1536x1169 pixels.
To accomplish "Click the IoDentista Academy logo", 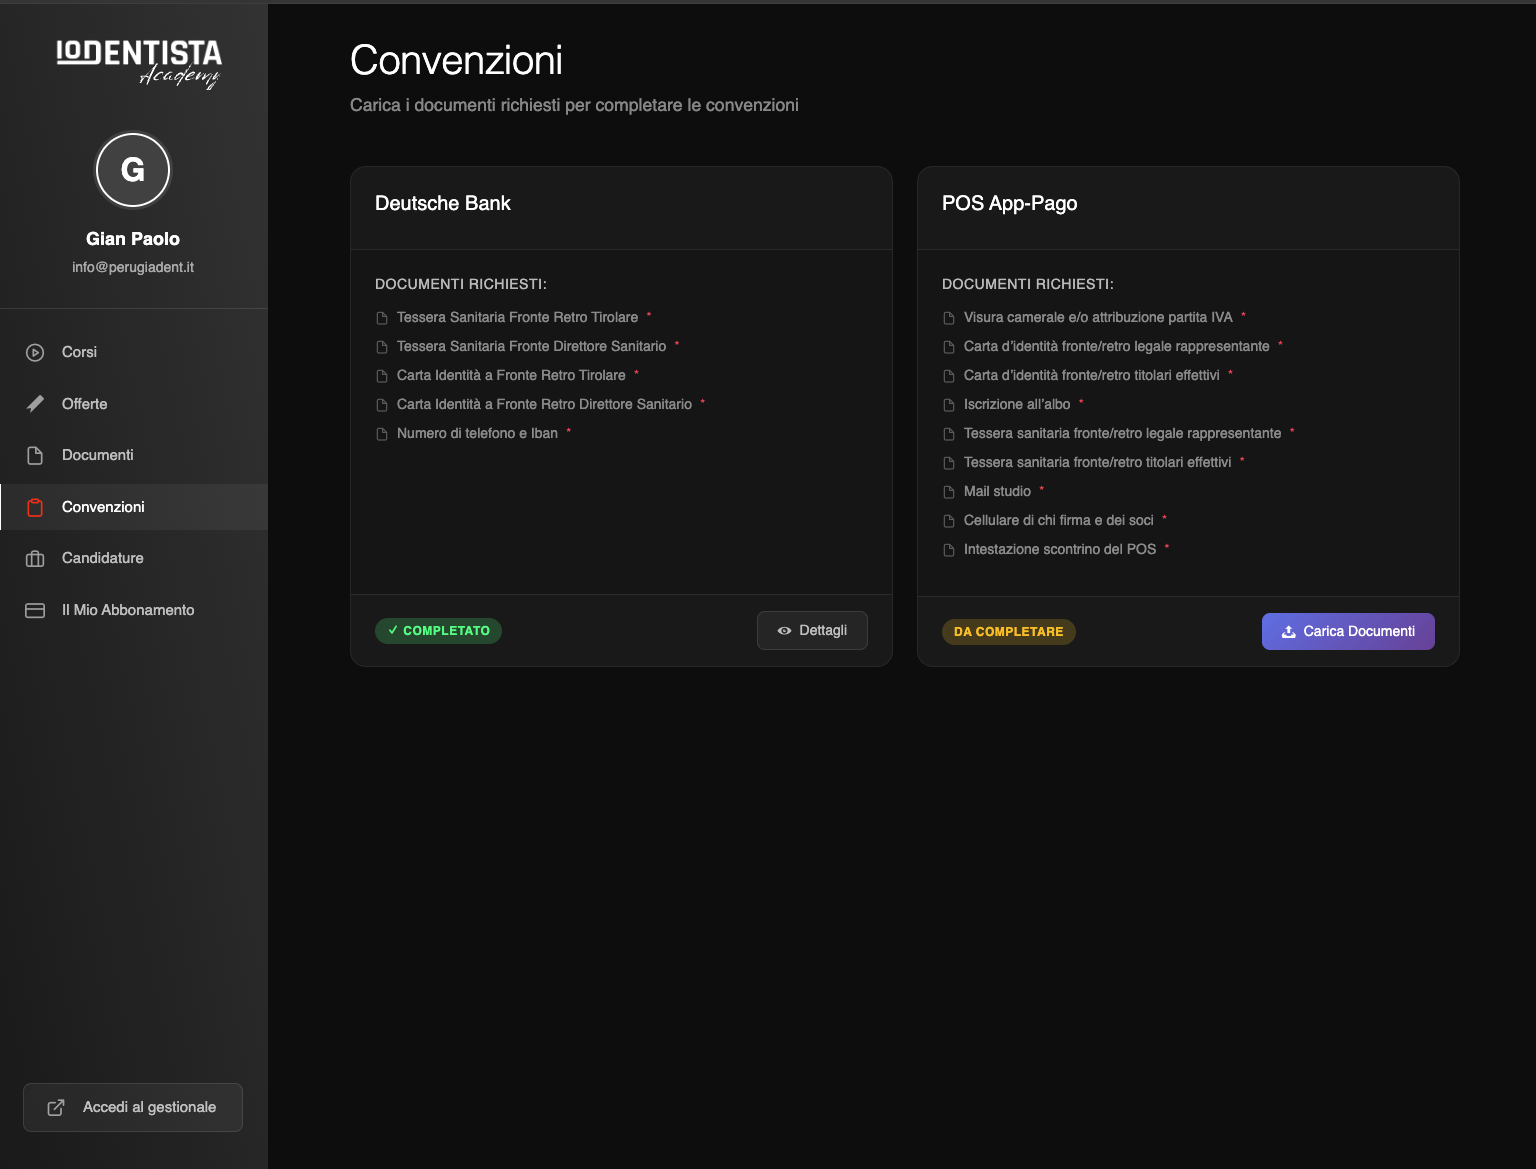I will (x=139, y=63).
